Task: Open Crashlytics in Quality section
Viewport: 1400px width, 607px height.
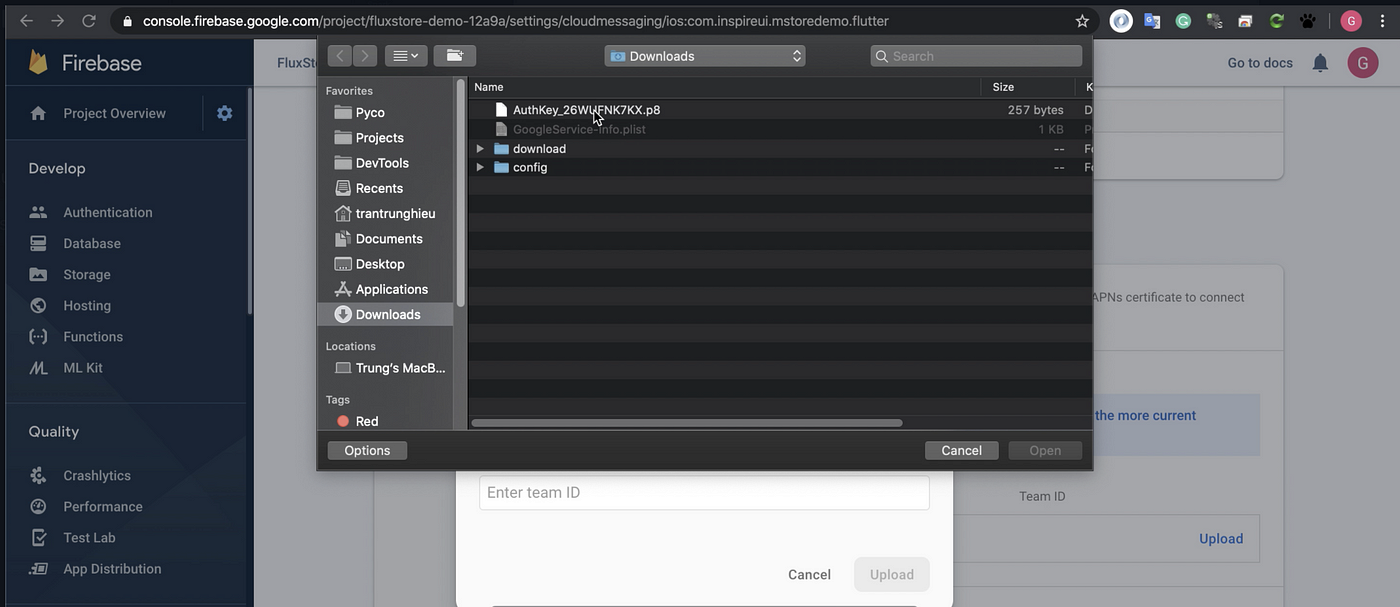Action: [x=97, y=475]
